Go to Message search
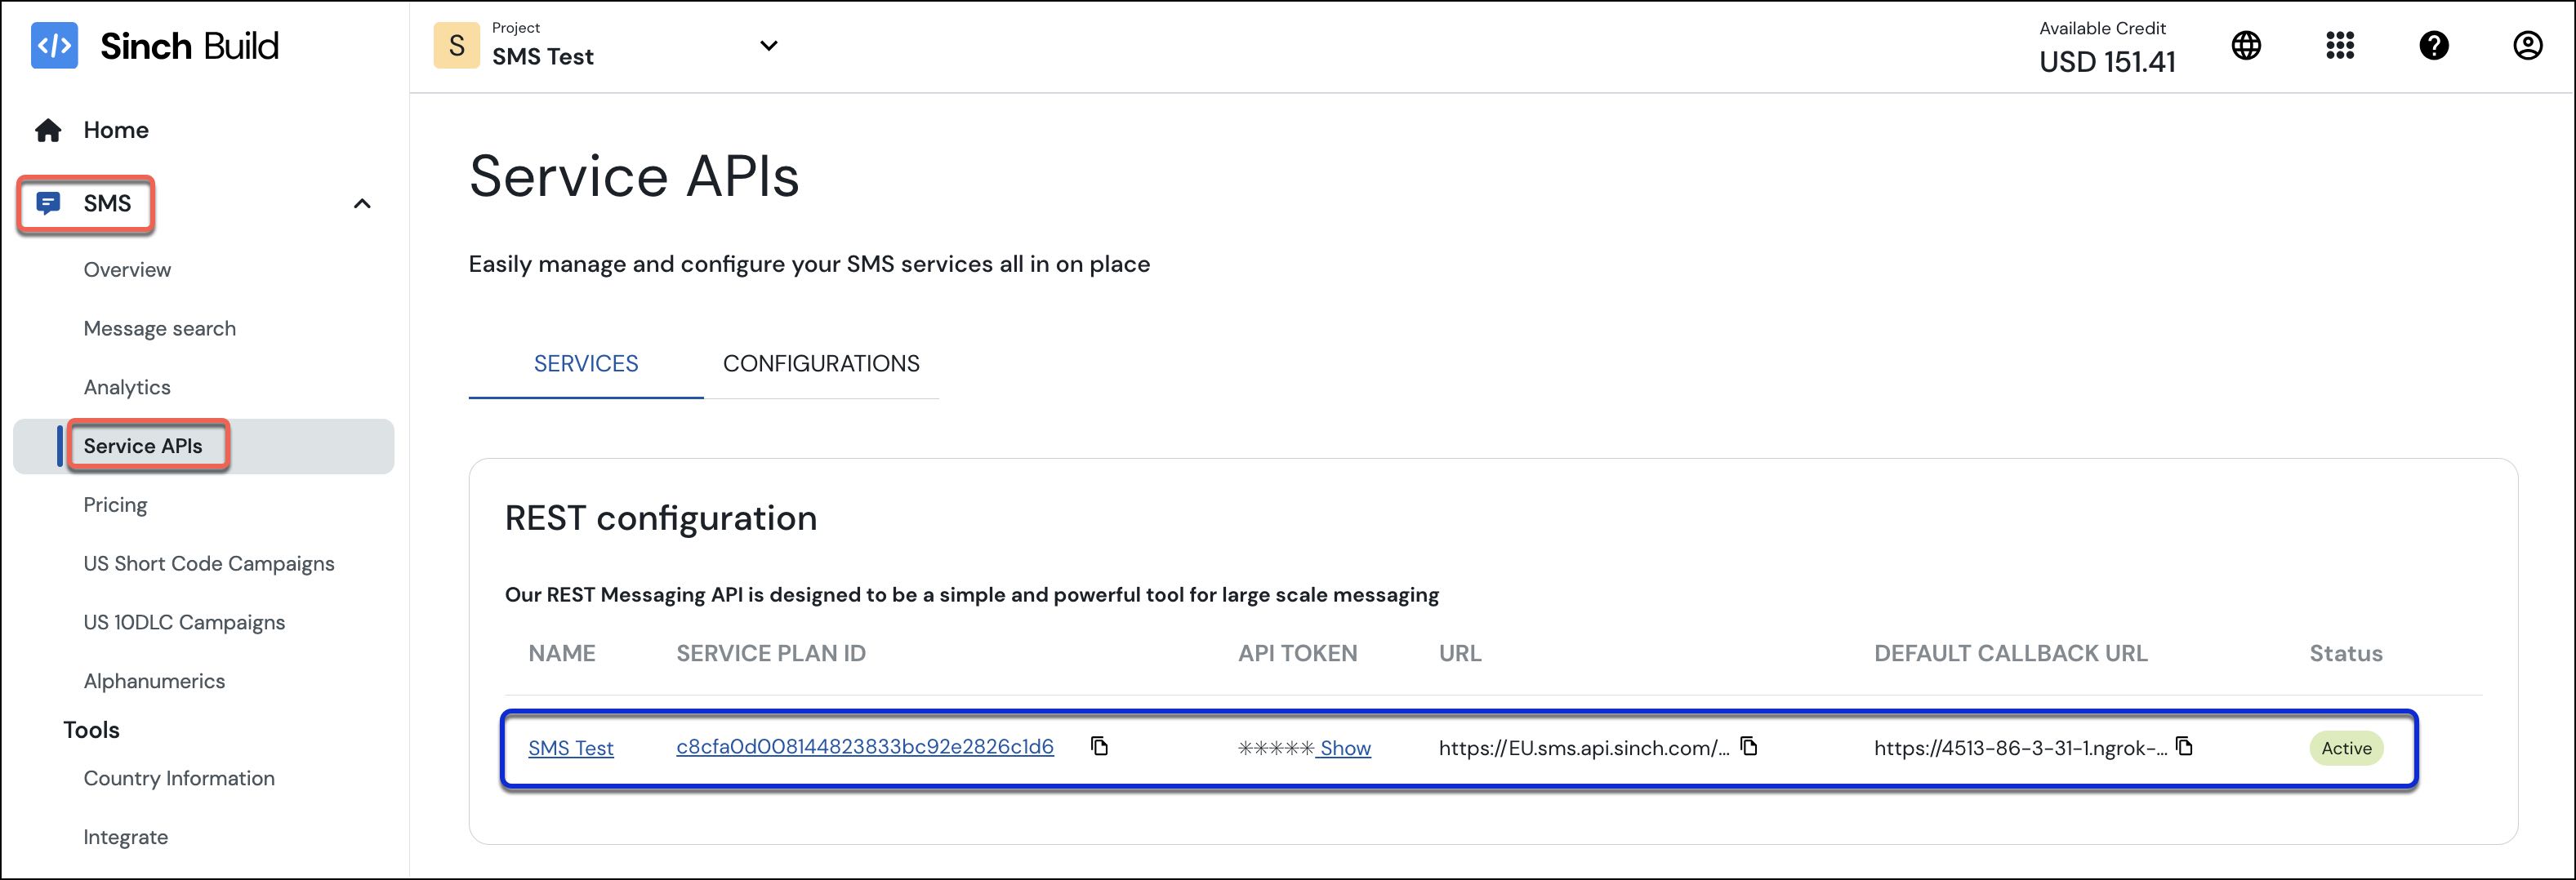Viewport: 2576px width, 880px height. pyautogui.click(x=159, y=328)
